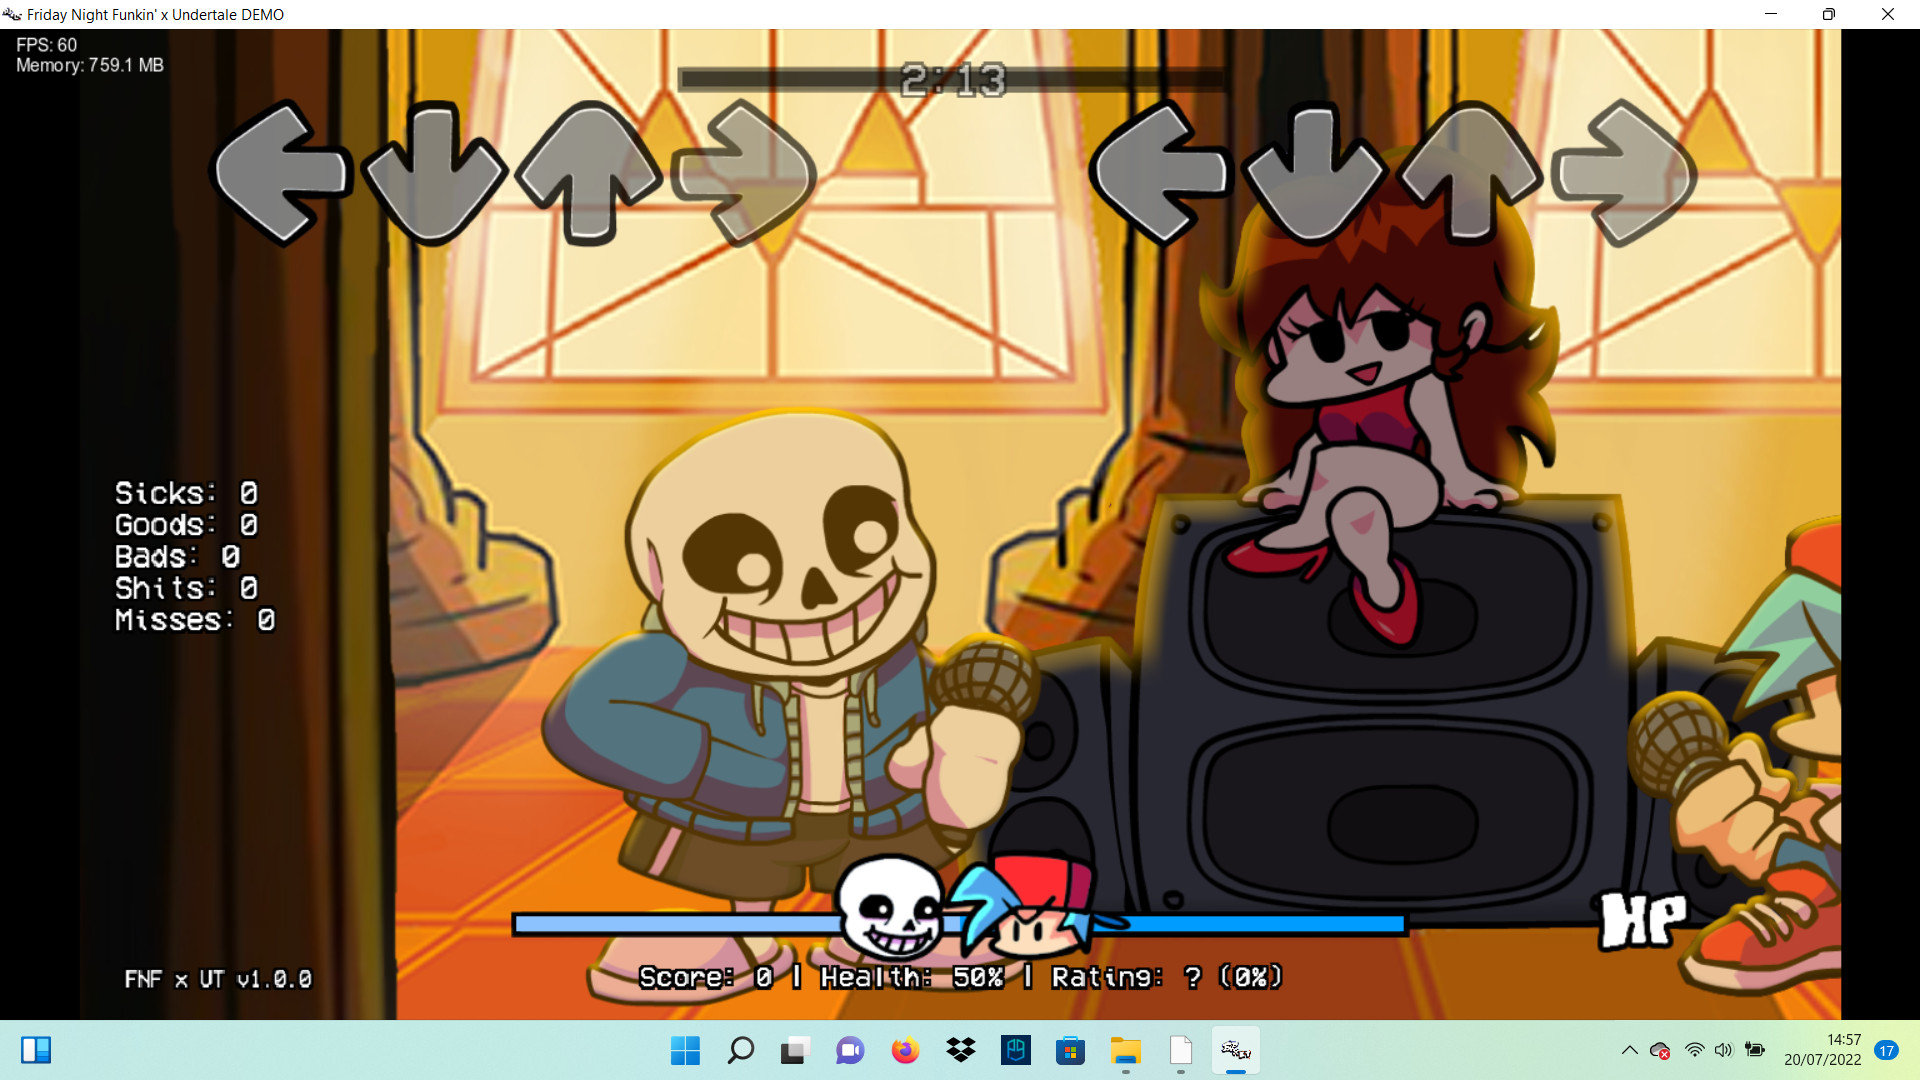Expand hidden icons in the system tray
Viewport: 1920px width, 1080px height.
pyautogui.click(x=1630, y=1050)
